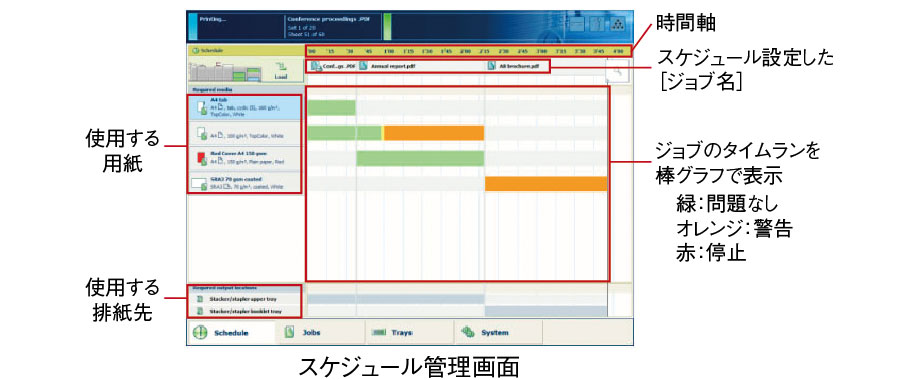Screen dimensions: 920x380
Task: Click the 2:15 mark on the time axis
Action: click(485, 51)
